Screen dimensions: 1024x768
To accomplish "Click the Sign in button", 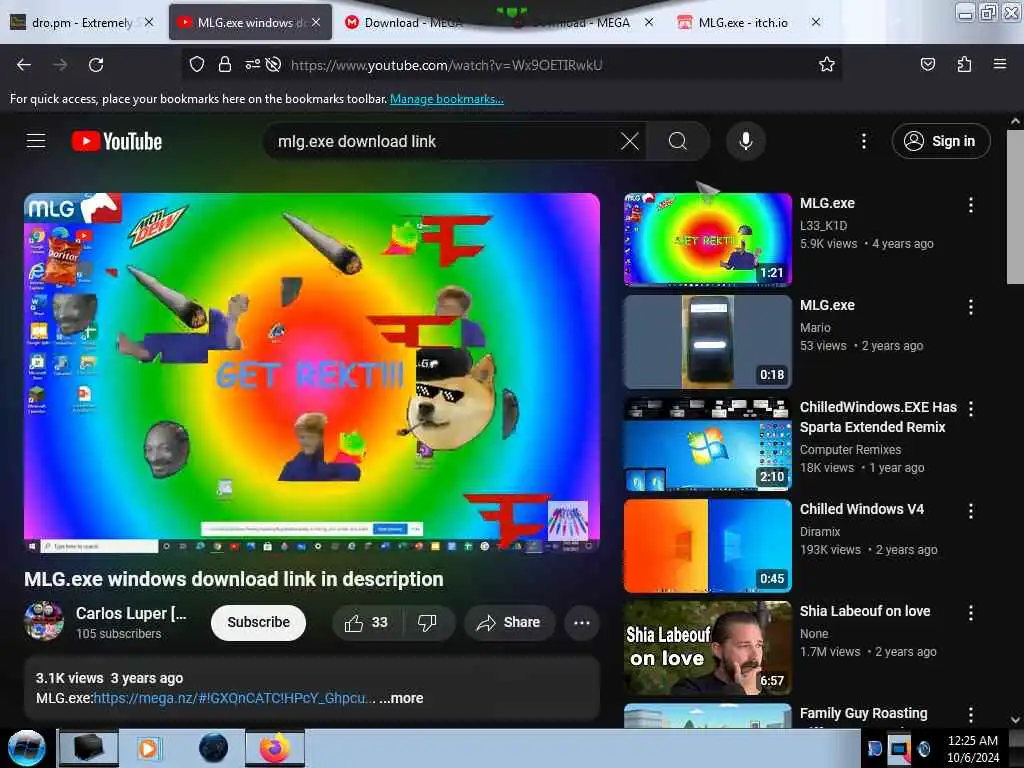I will [941, 141].
